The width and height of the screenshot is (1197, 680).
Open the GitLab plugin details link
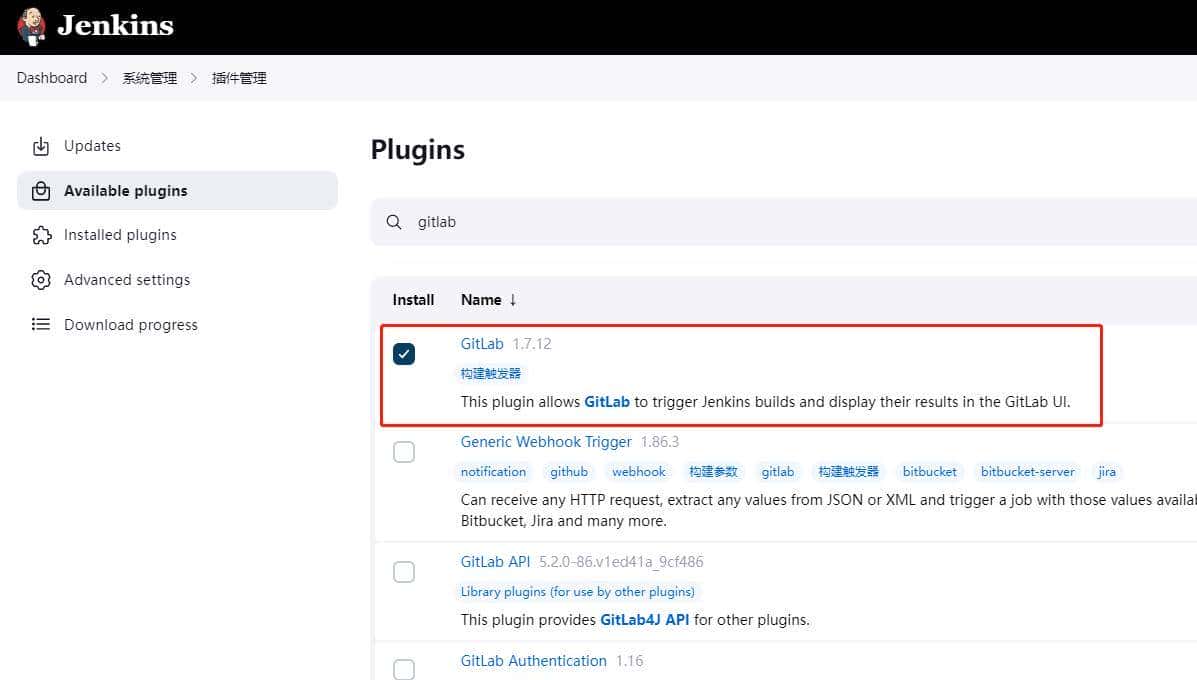[x=481, y=343]
